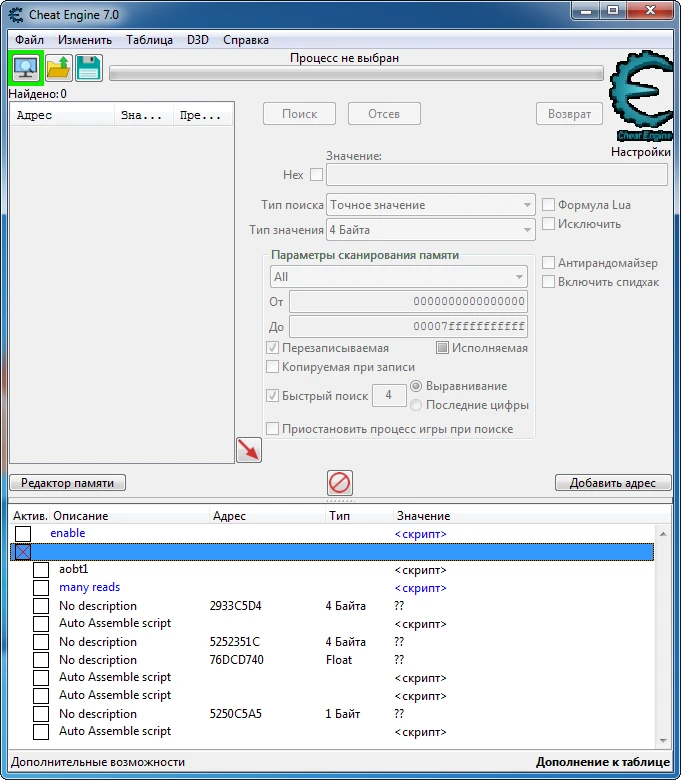
Task: Check Приостановить процесс игры при поиске
Action: click(x=273, y=428)
